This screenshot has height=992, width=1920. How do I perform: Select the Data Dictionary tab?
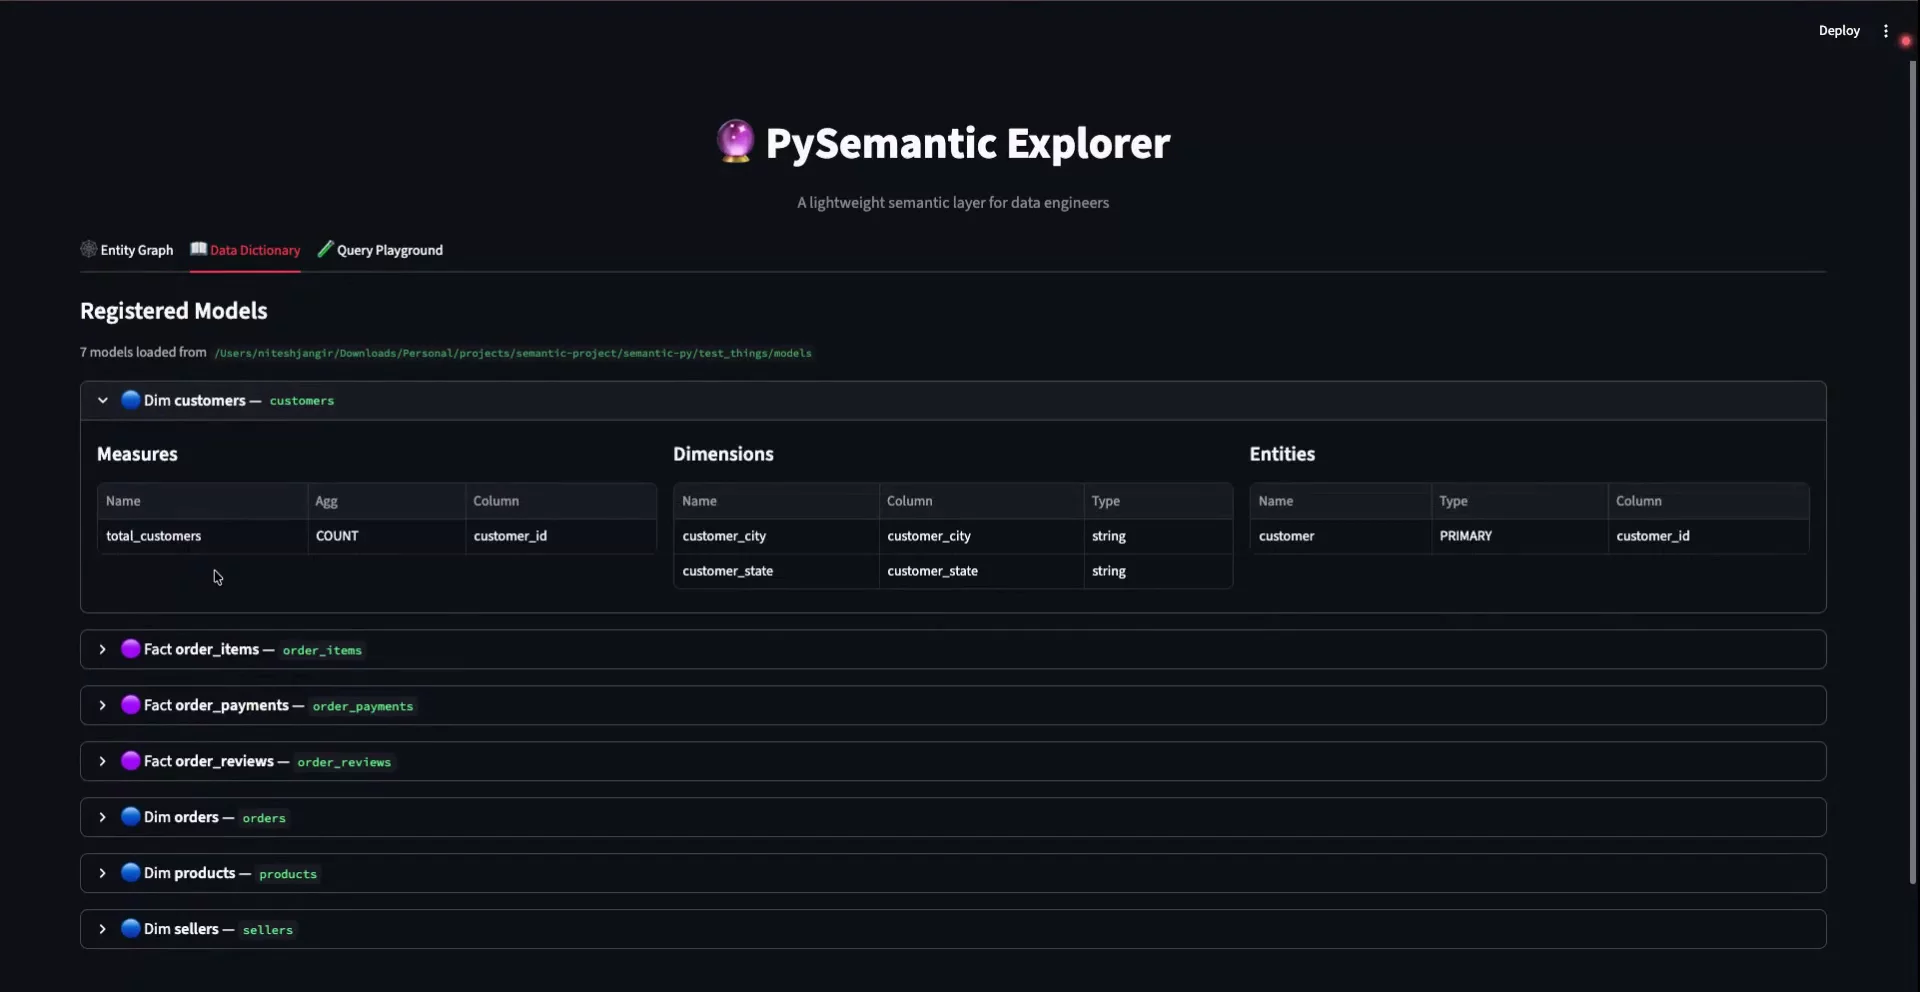click(245, 250)
